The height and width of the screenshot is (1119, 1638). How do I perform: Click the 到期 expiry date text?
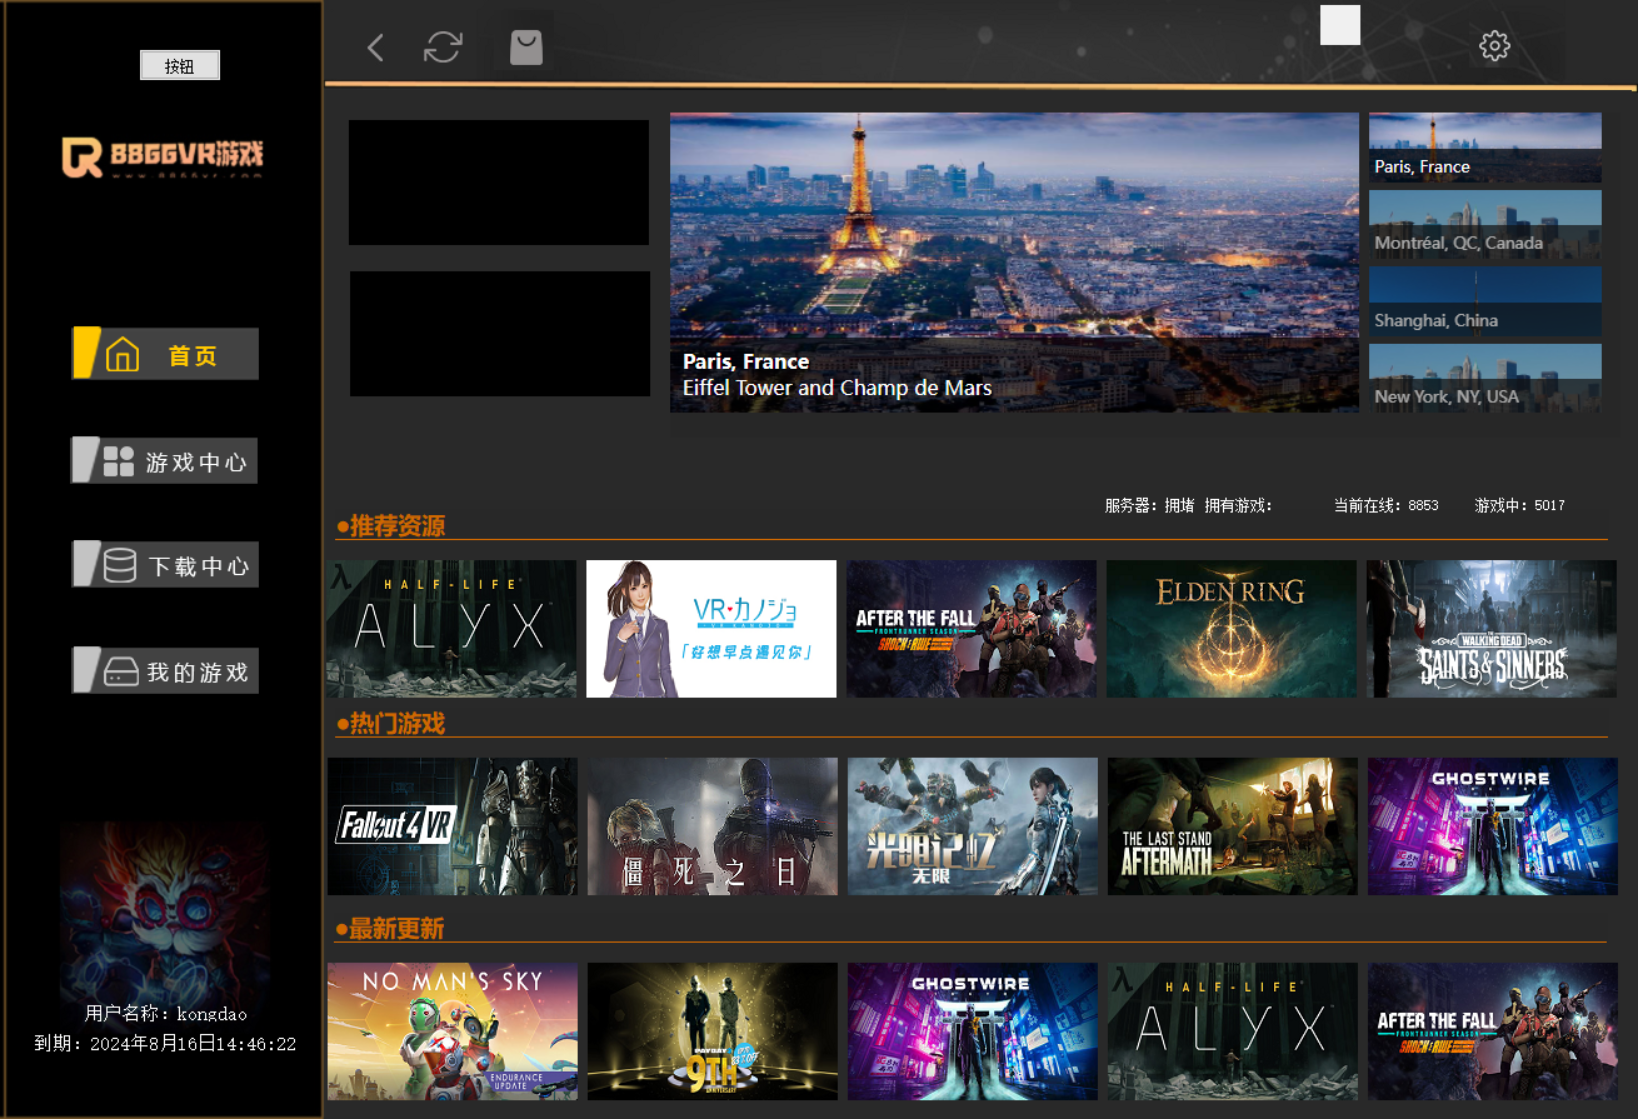click(x=165, y=1044)
